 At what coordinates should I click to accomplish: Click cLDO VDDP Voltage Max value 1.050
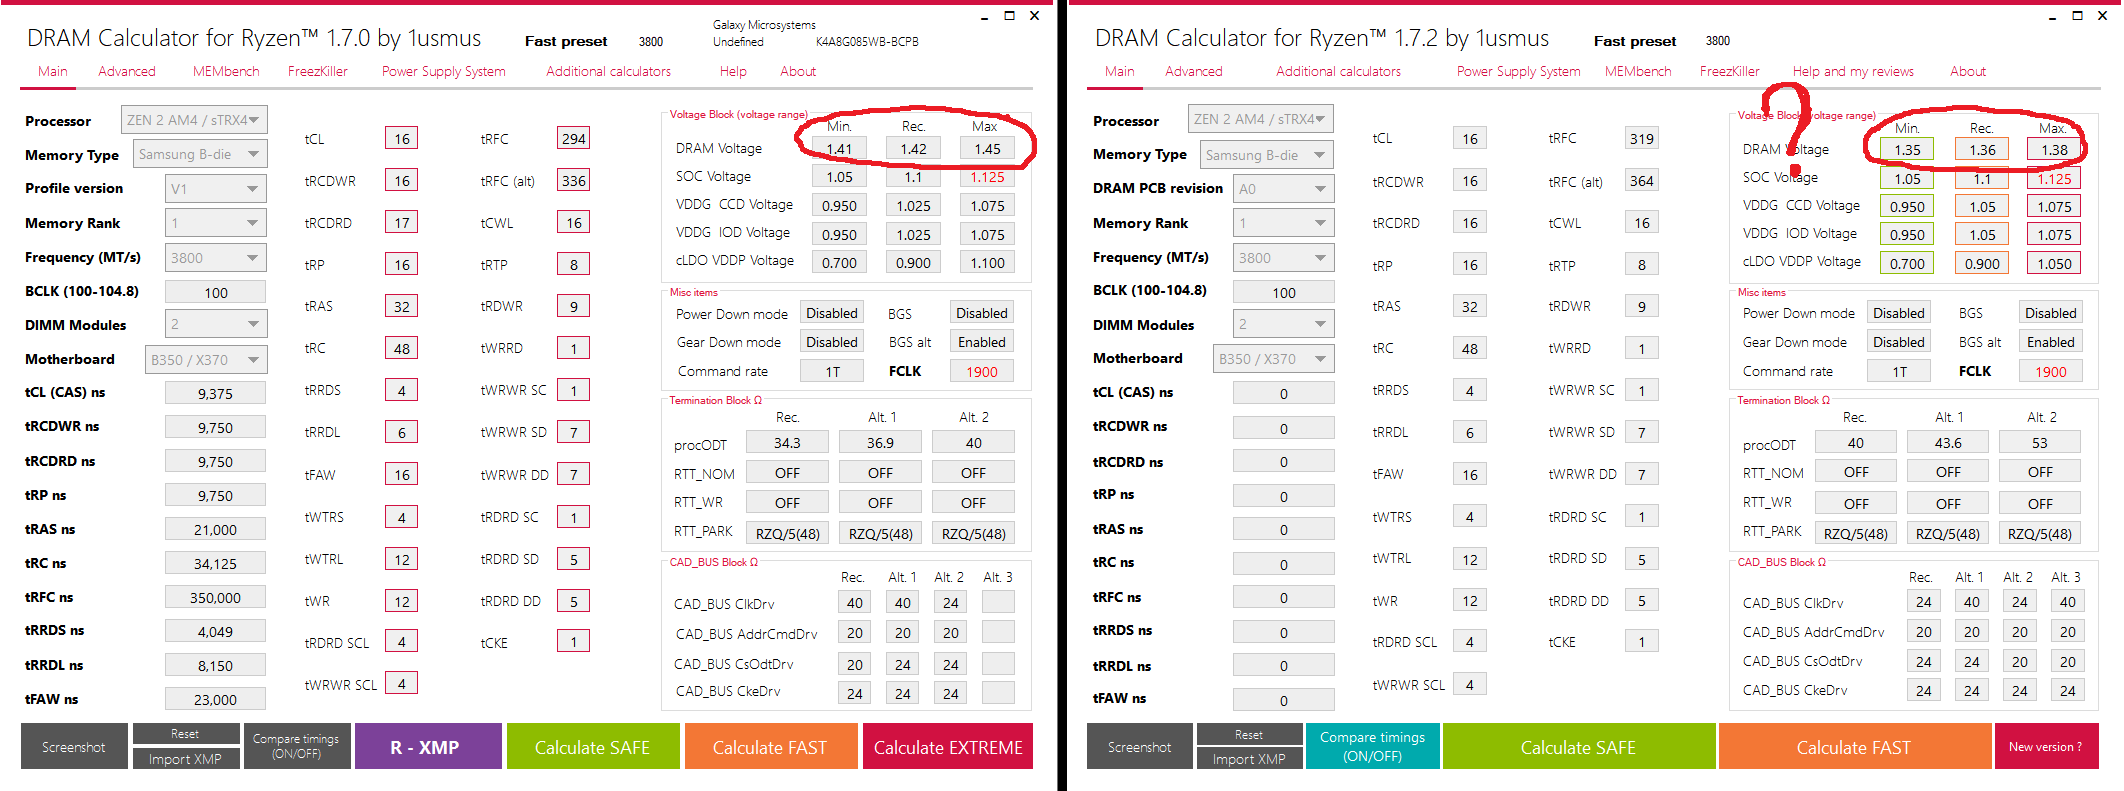point(2055,263)
